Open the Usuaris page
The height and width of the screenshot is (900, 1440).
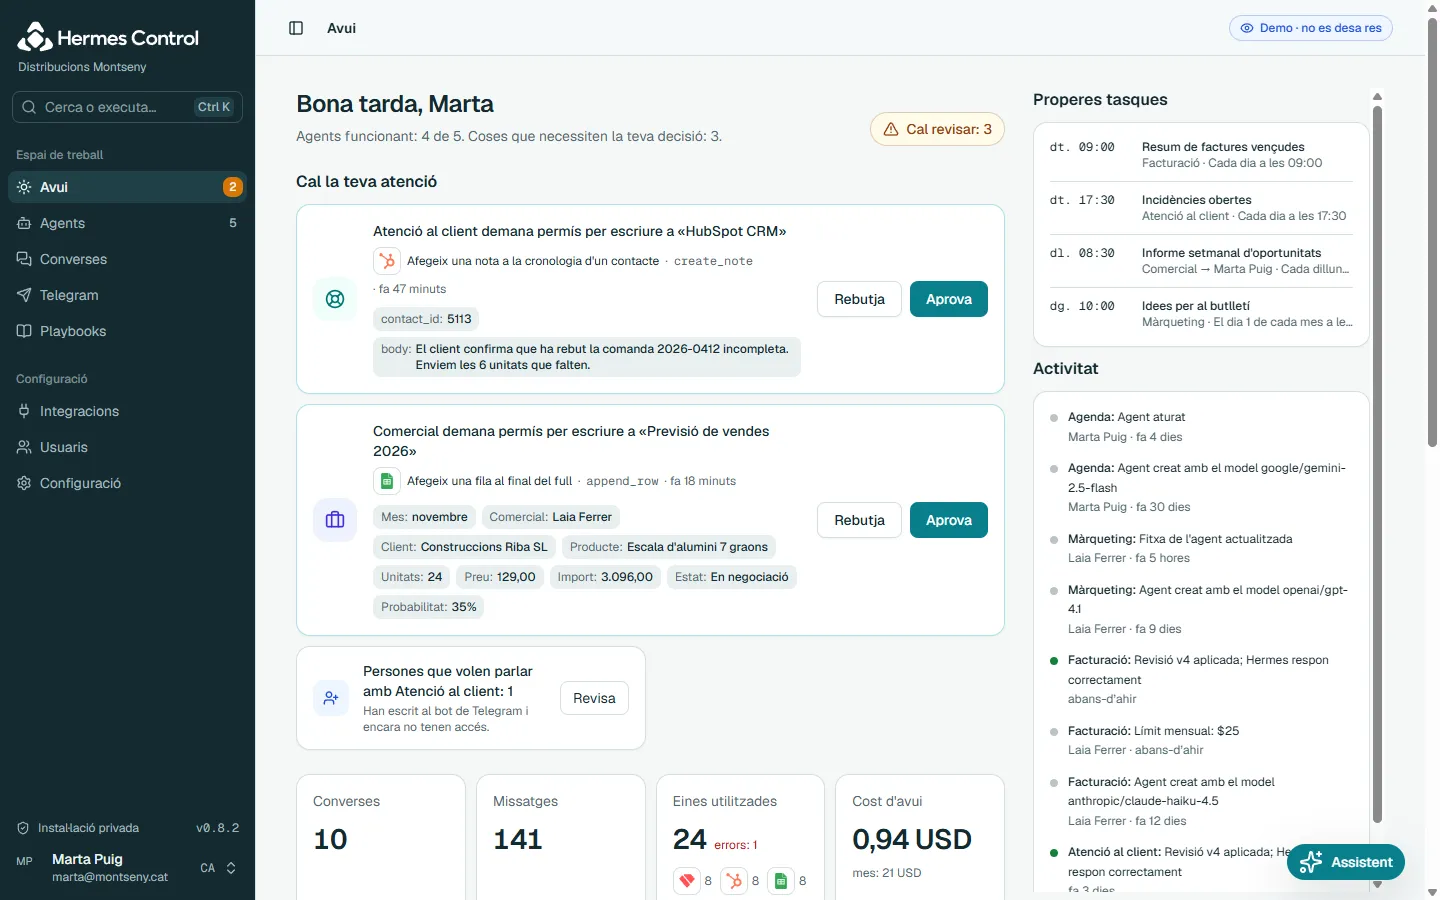pos(127,447)
